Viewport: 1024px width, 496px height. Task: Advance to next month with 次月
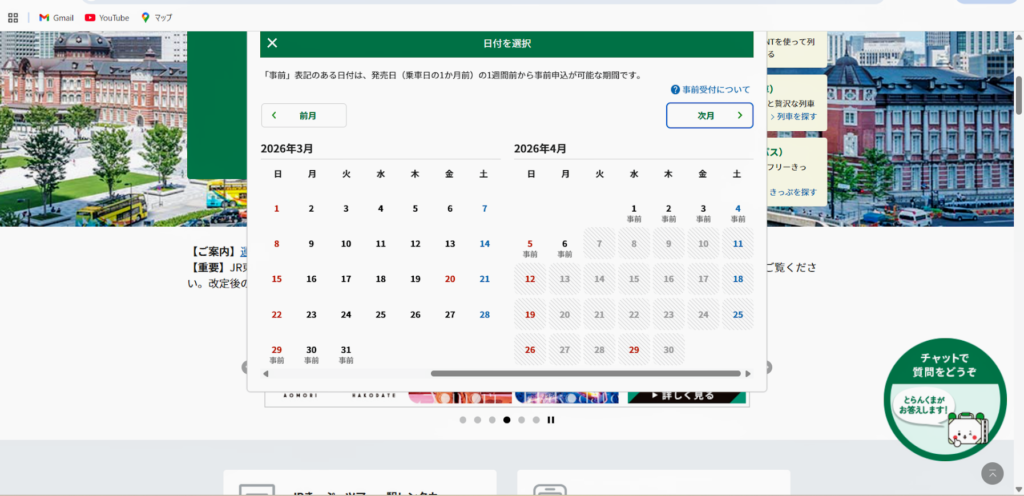709,116
